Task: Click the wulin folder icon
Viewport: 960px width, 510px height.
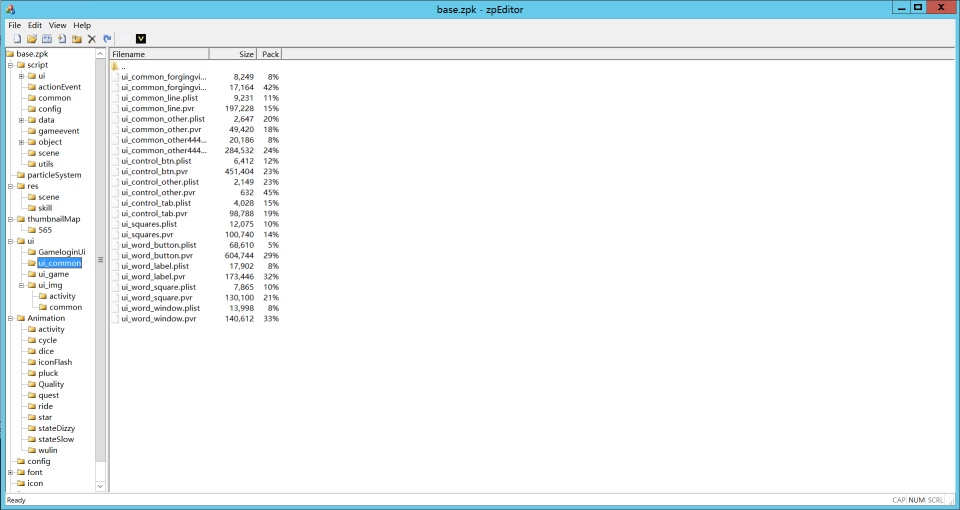Action: point(32,451)
